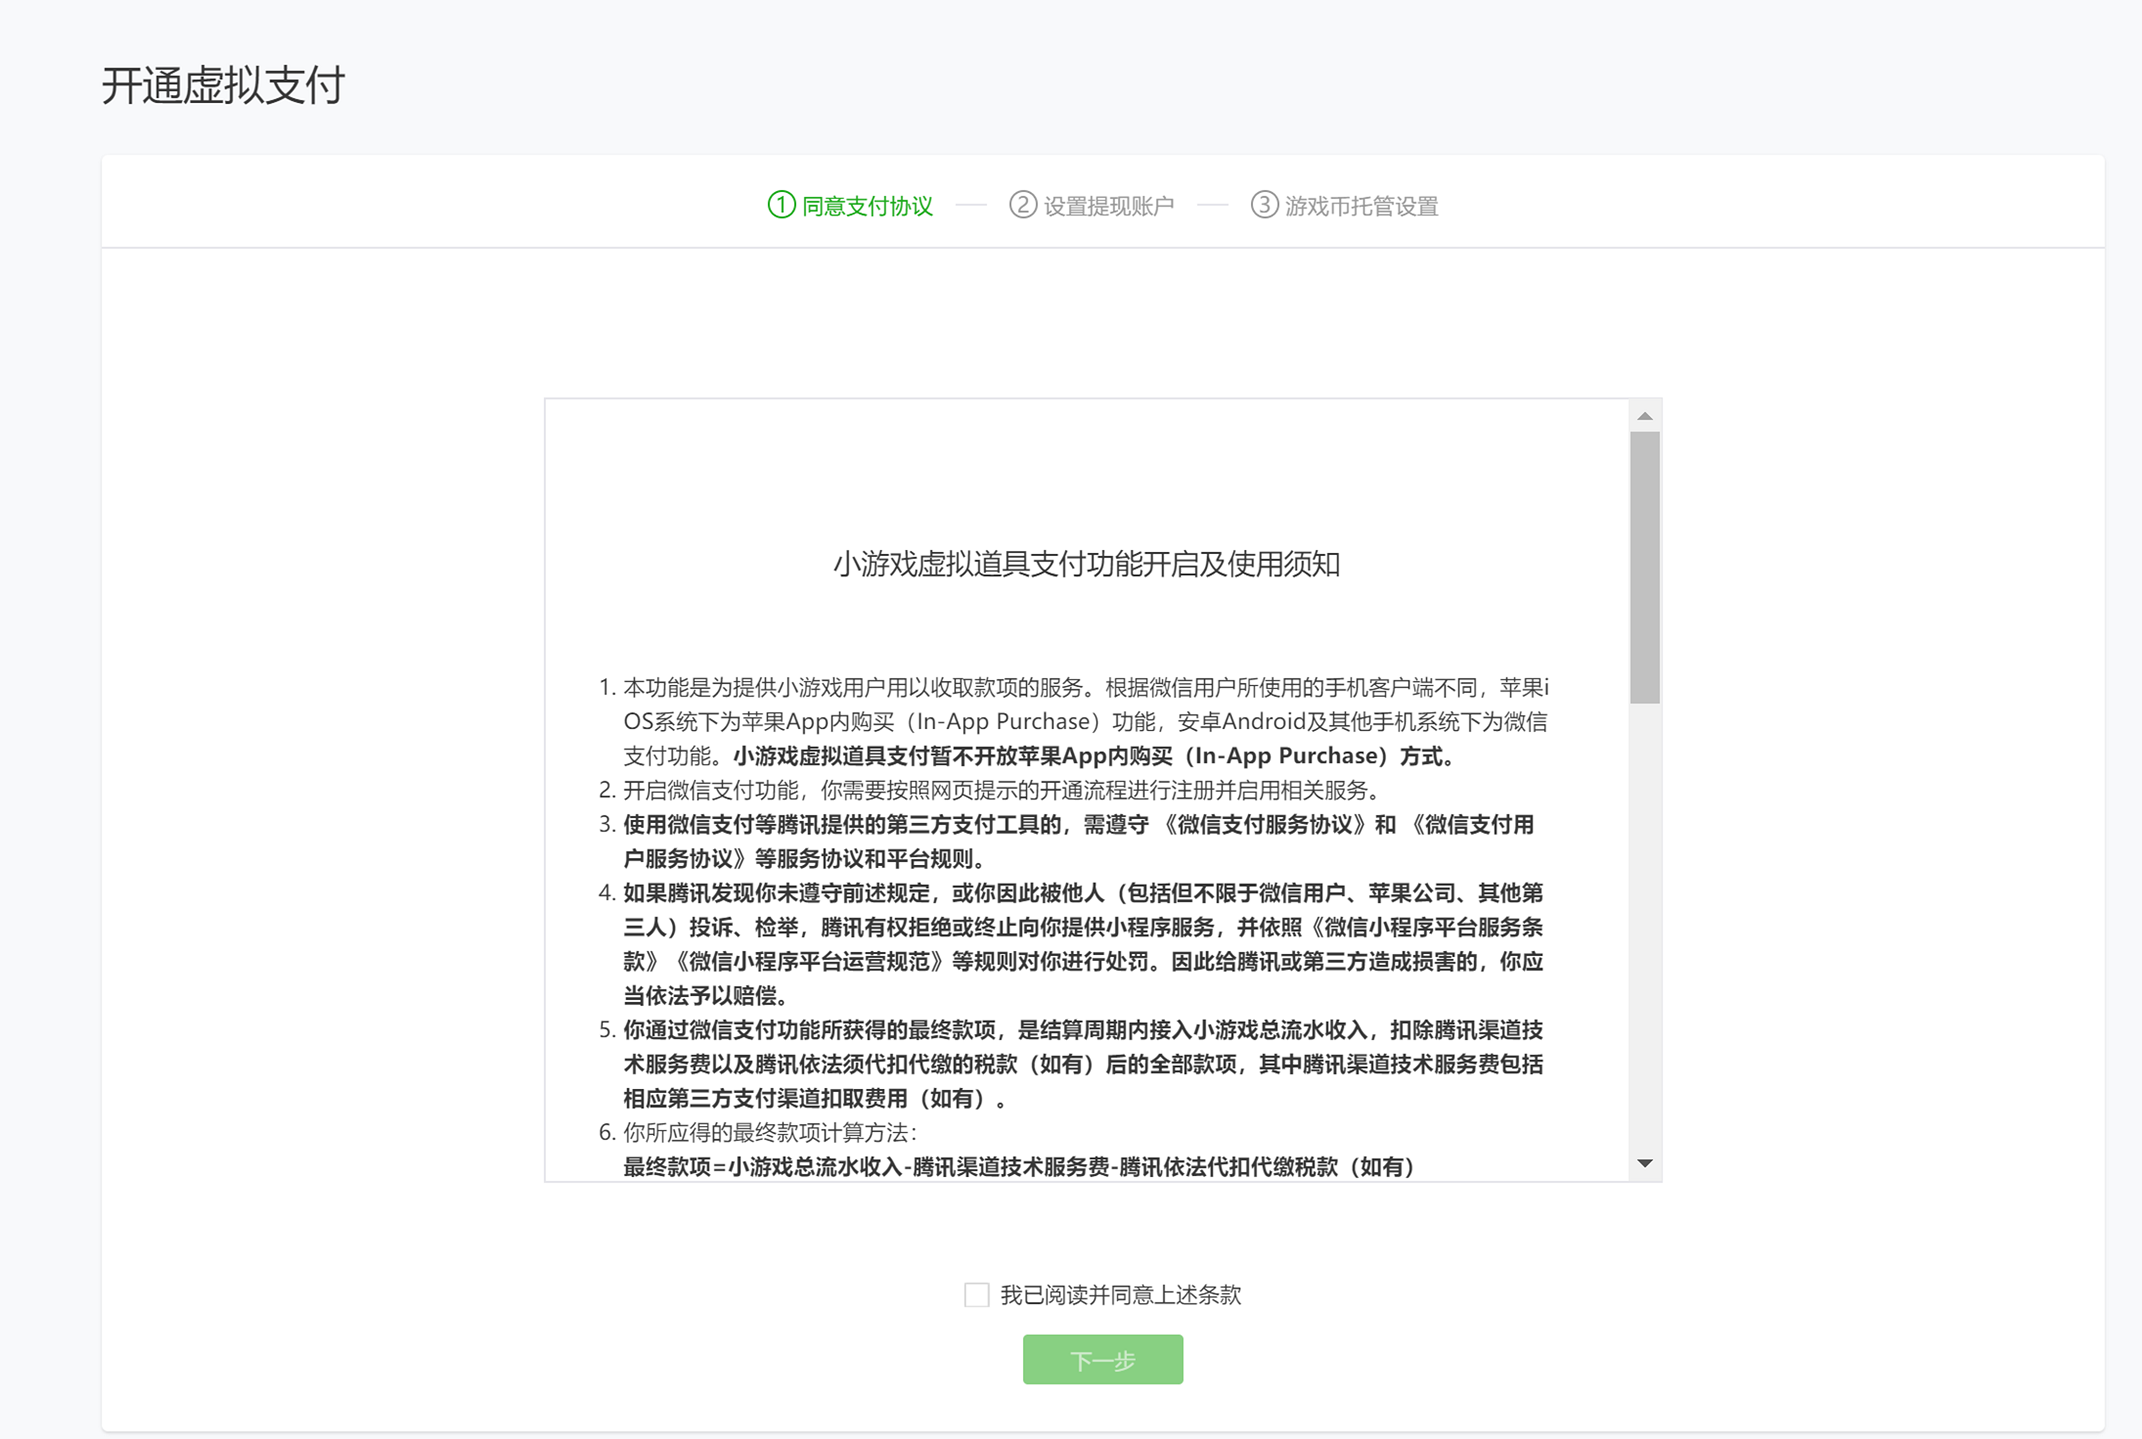
Task: Click clause 2 about 开启微信支付功能
Action: click(x=1000, y=791)
